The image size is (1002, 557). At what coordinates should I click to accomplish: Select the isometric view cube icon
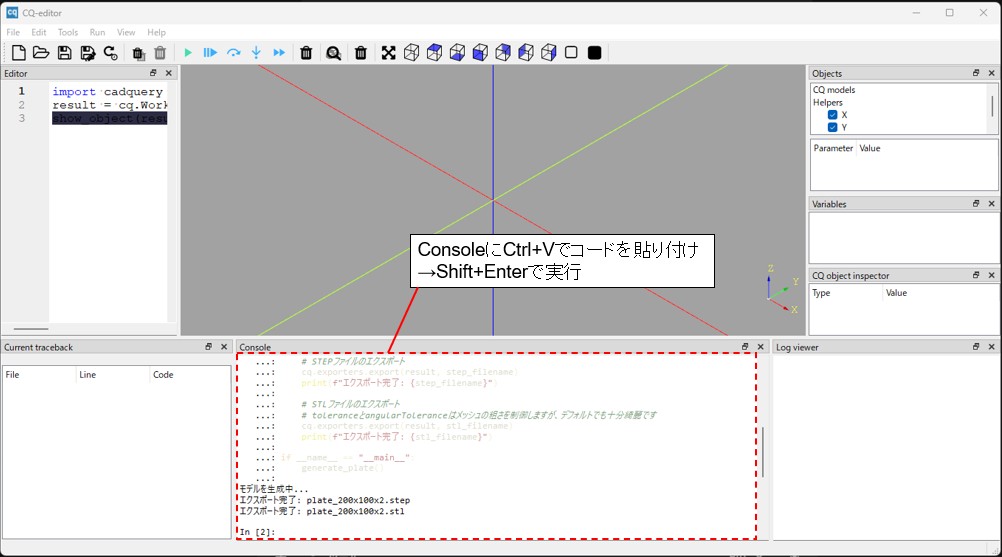(411, 53)
